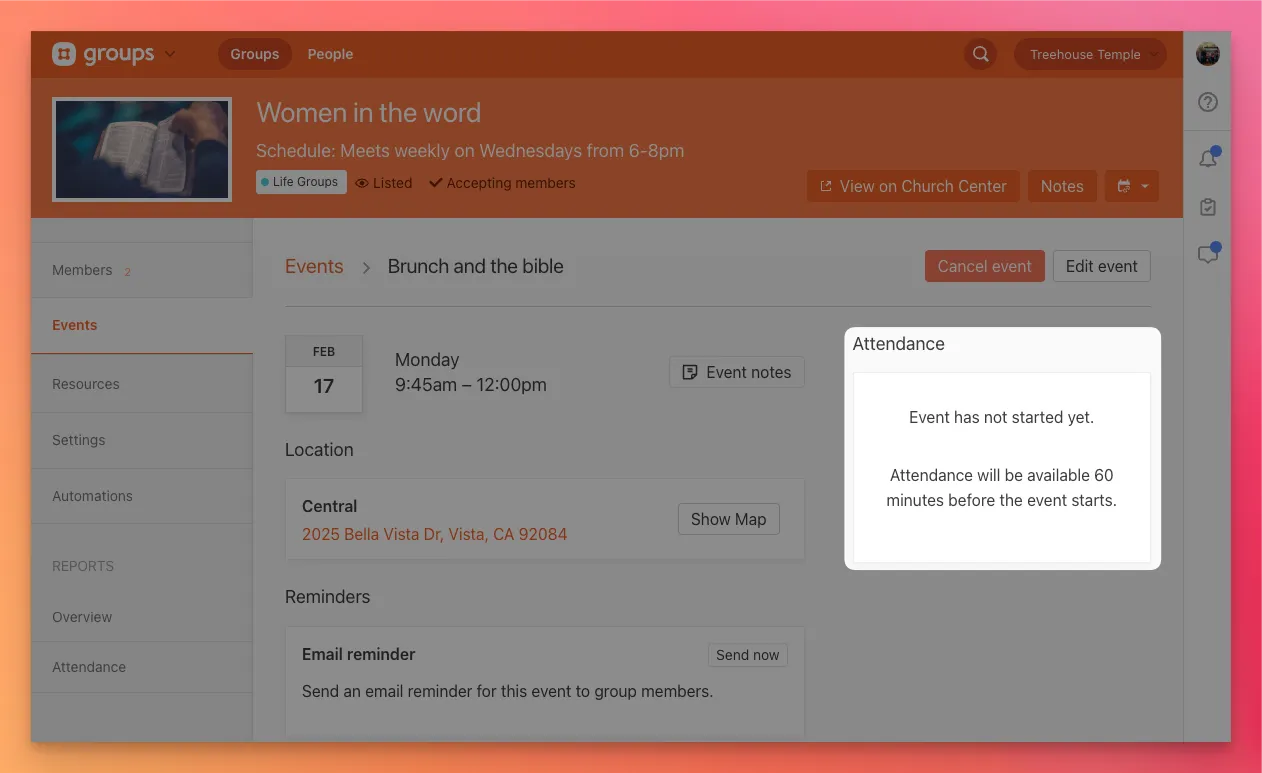
Task: Expand the calendar dropdown button
Action: tap(1131, 186)
